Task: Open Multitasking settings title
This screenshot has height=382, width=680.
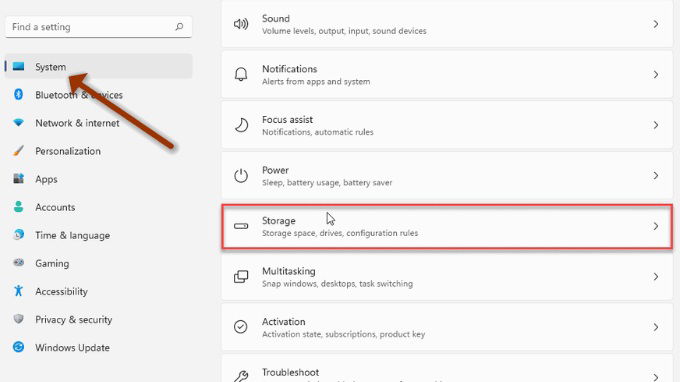Action: pyautogui.click(x=289, y=271)
